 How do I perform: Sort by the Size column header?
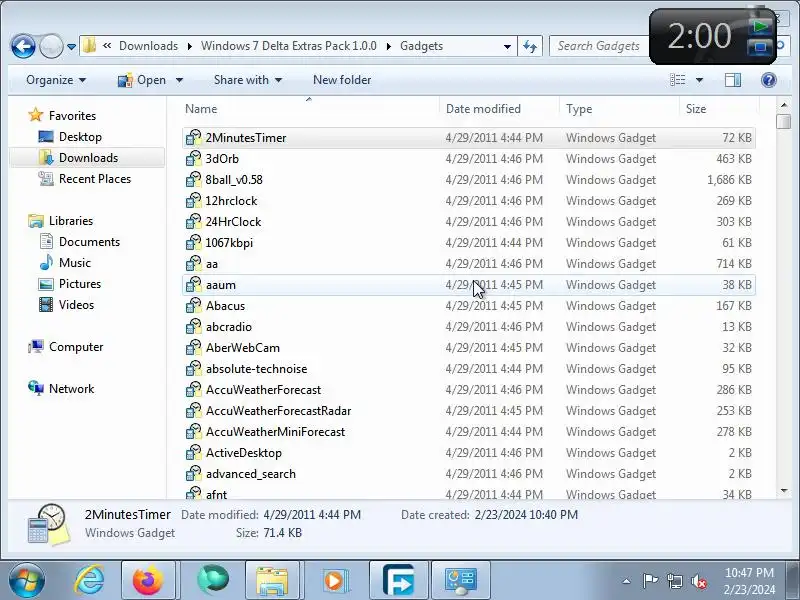pyautogui.click(x=719, y=109)
